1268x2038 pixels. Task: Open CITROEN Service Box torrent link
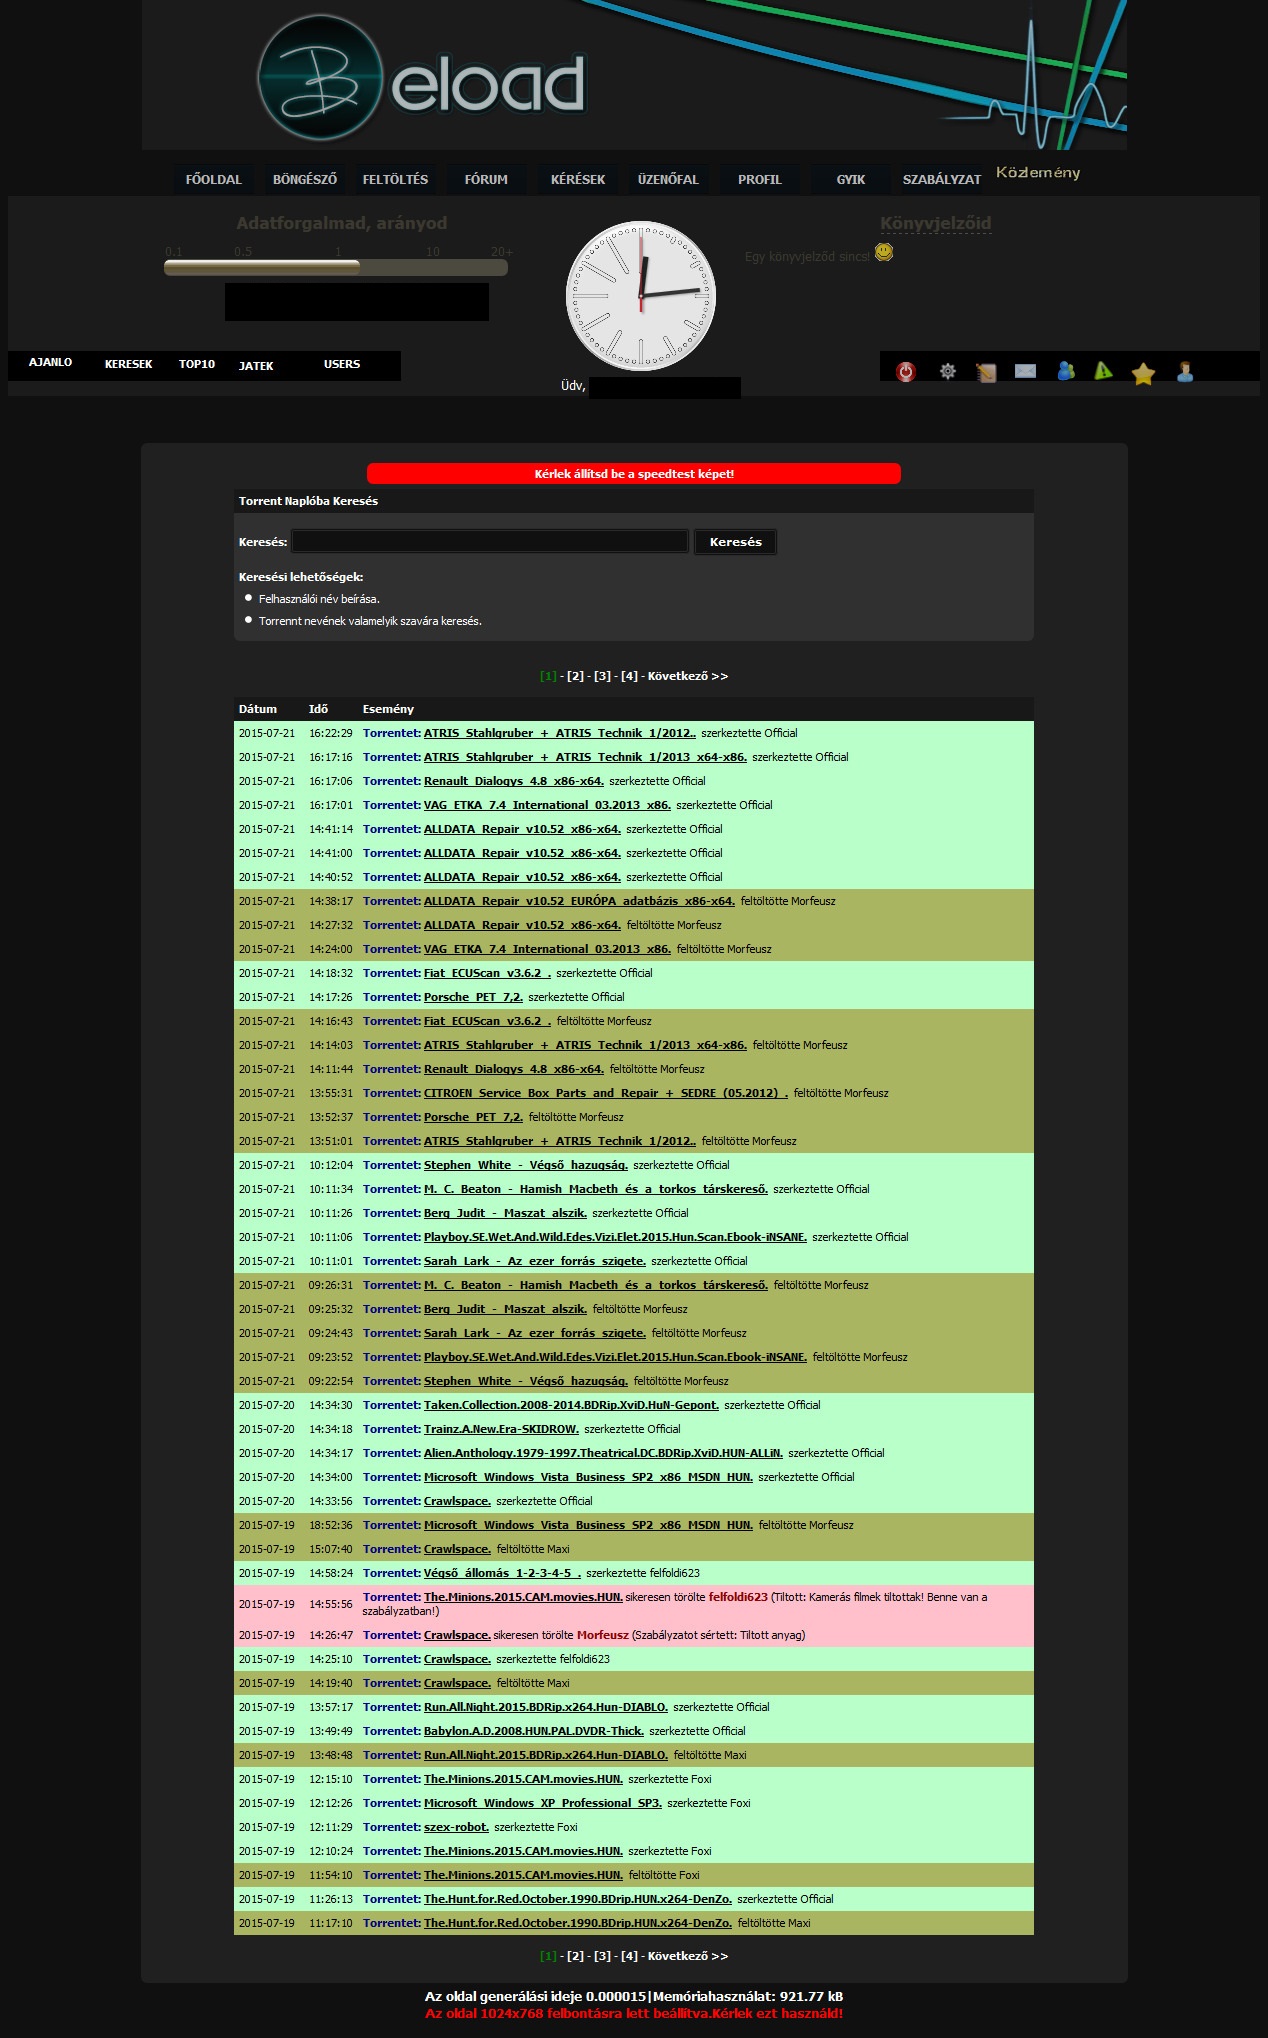(x=606, y=1093)
